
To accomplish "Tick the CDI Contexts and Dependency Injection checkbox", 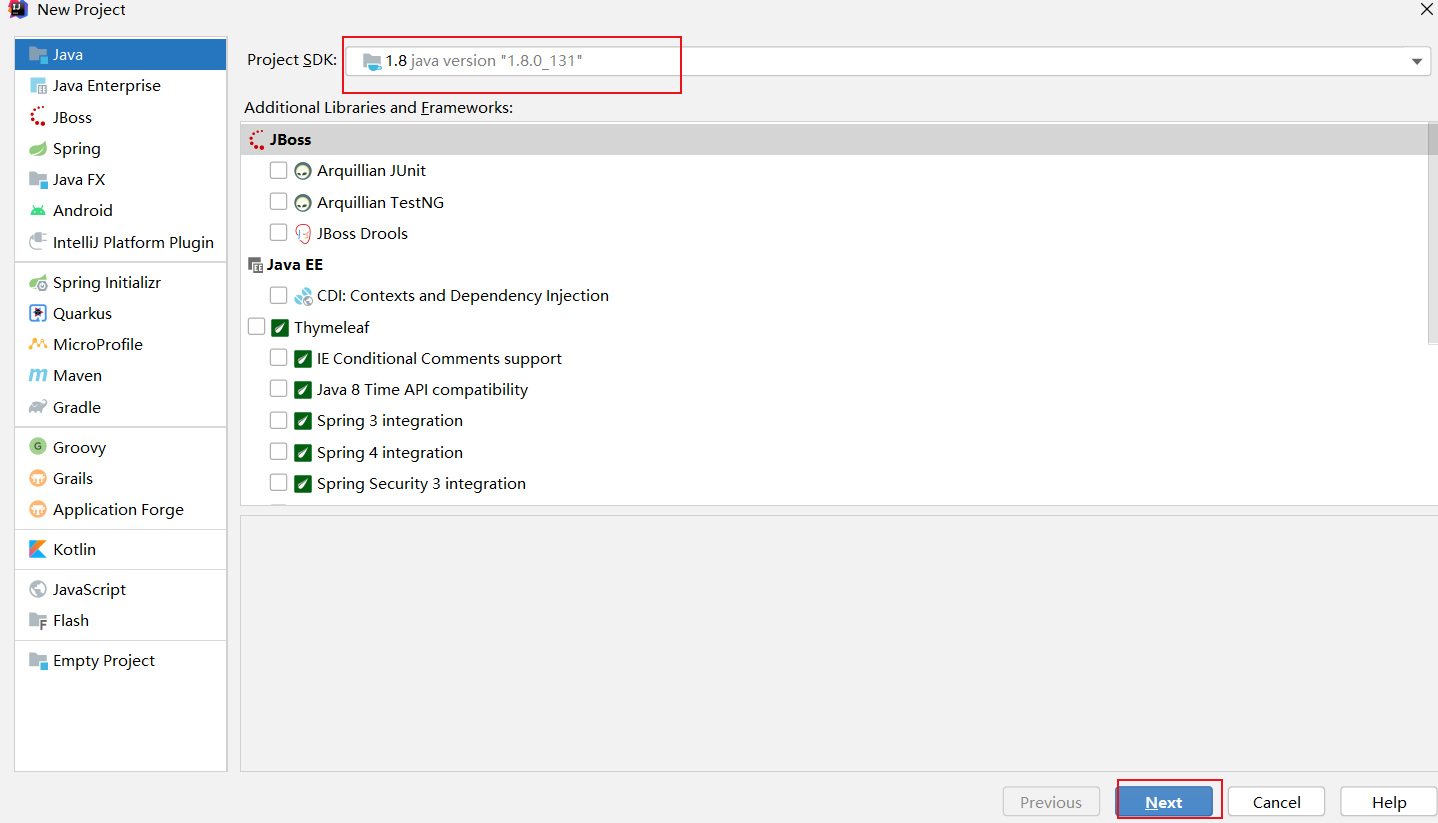I will 278,295.
